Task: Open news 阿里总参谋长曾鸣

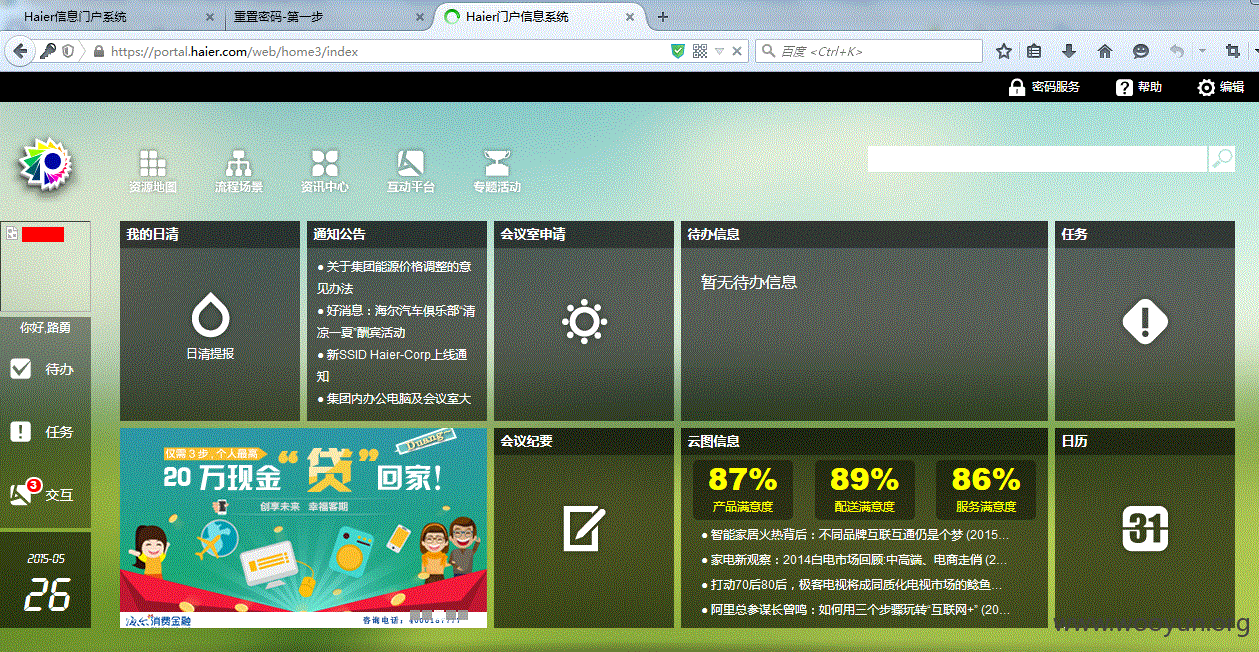Action: 855,609
